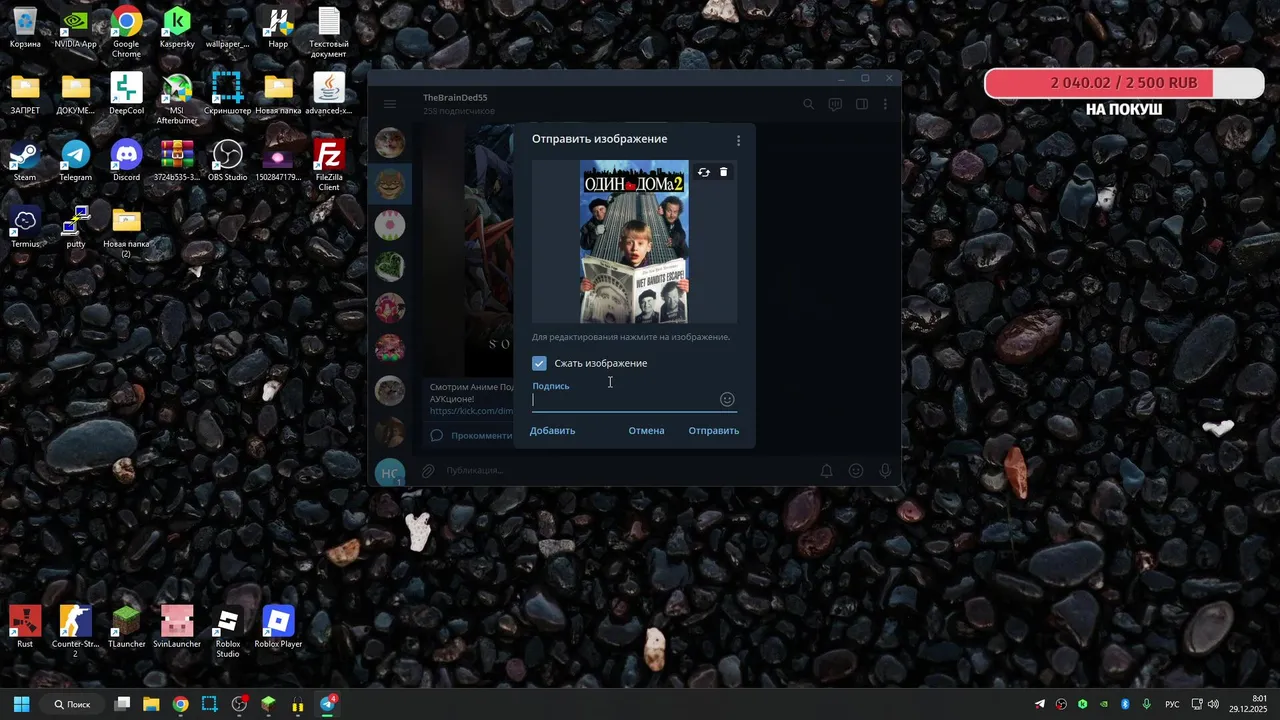Screen dimensions: 1280x720
Task: Select the ЗАПРЕТ folder on desktop
Action: tap(25, 95)
